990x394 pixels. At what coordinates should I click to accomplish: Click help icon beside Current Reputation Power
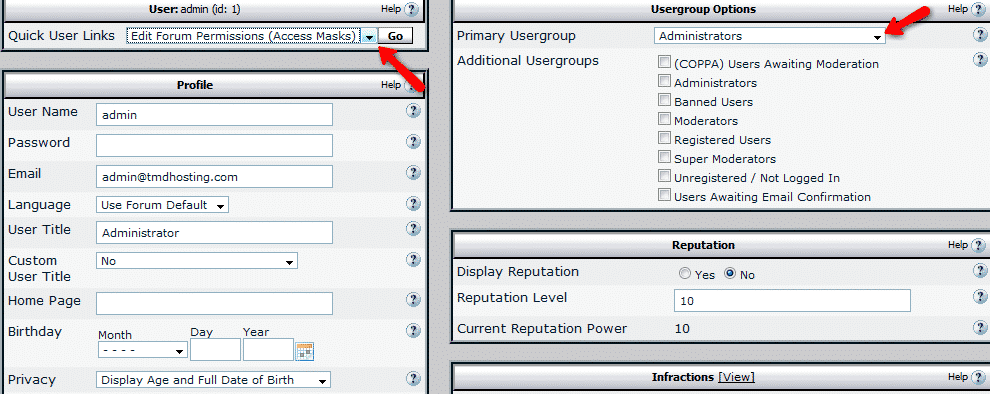click(980, 327)
